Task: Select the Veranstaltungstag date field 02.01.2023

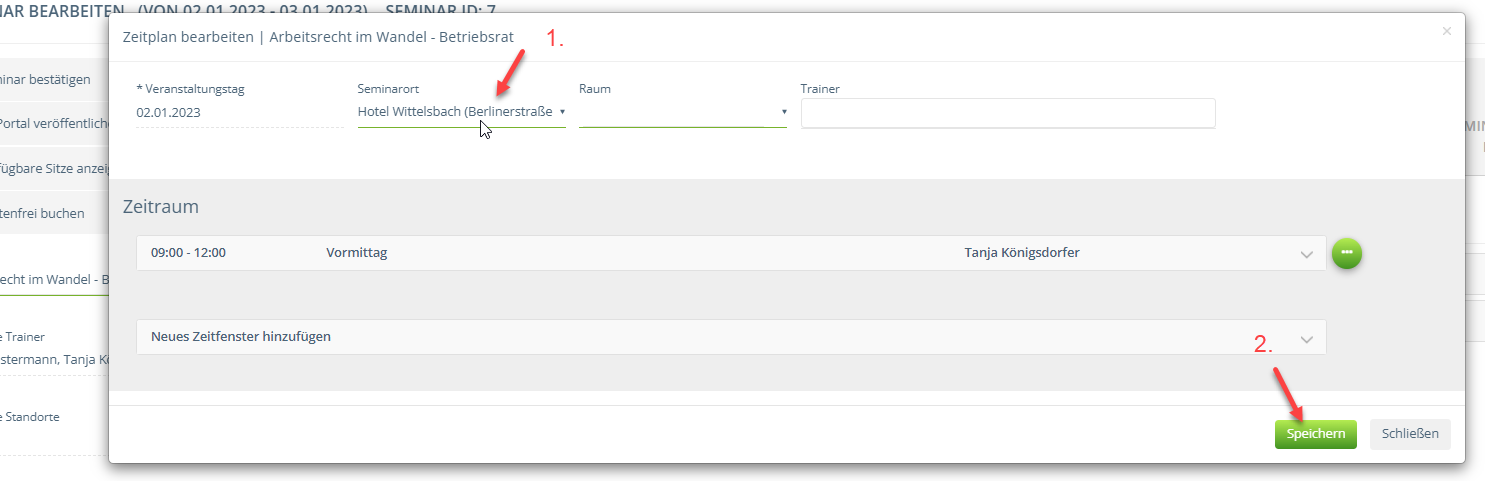Action: click(x=239, y=113)
